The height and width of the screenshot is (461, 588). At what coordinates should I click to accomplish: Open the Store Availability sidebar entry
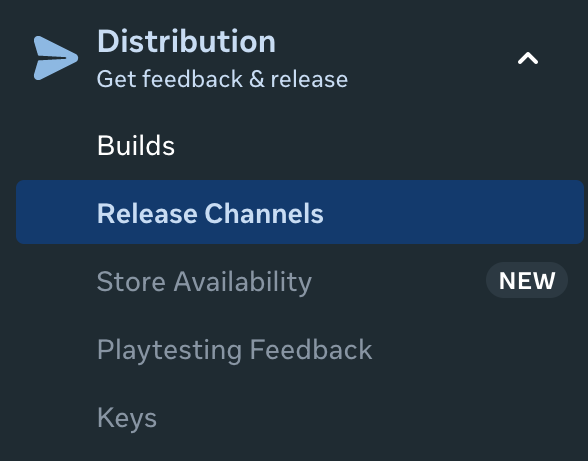pos(204,282)
